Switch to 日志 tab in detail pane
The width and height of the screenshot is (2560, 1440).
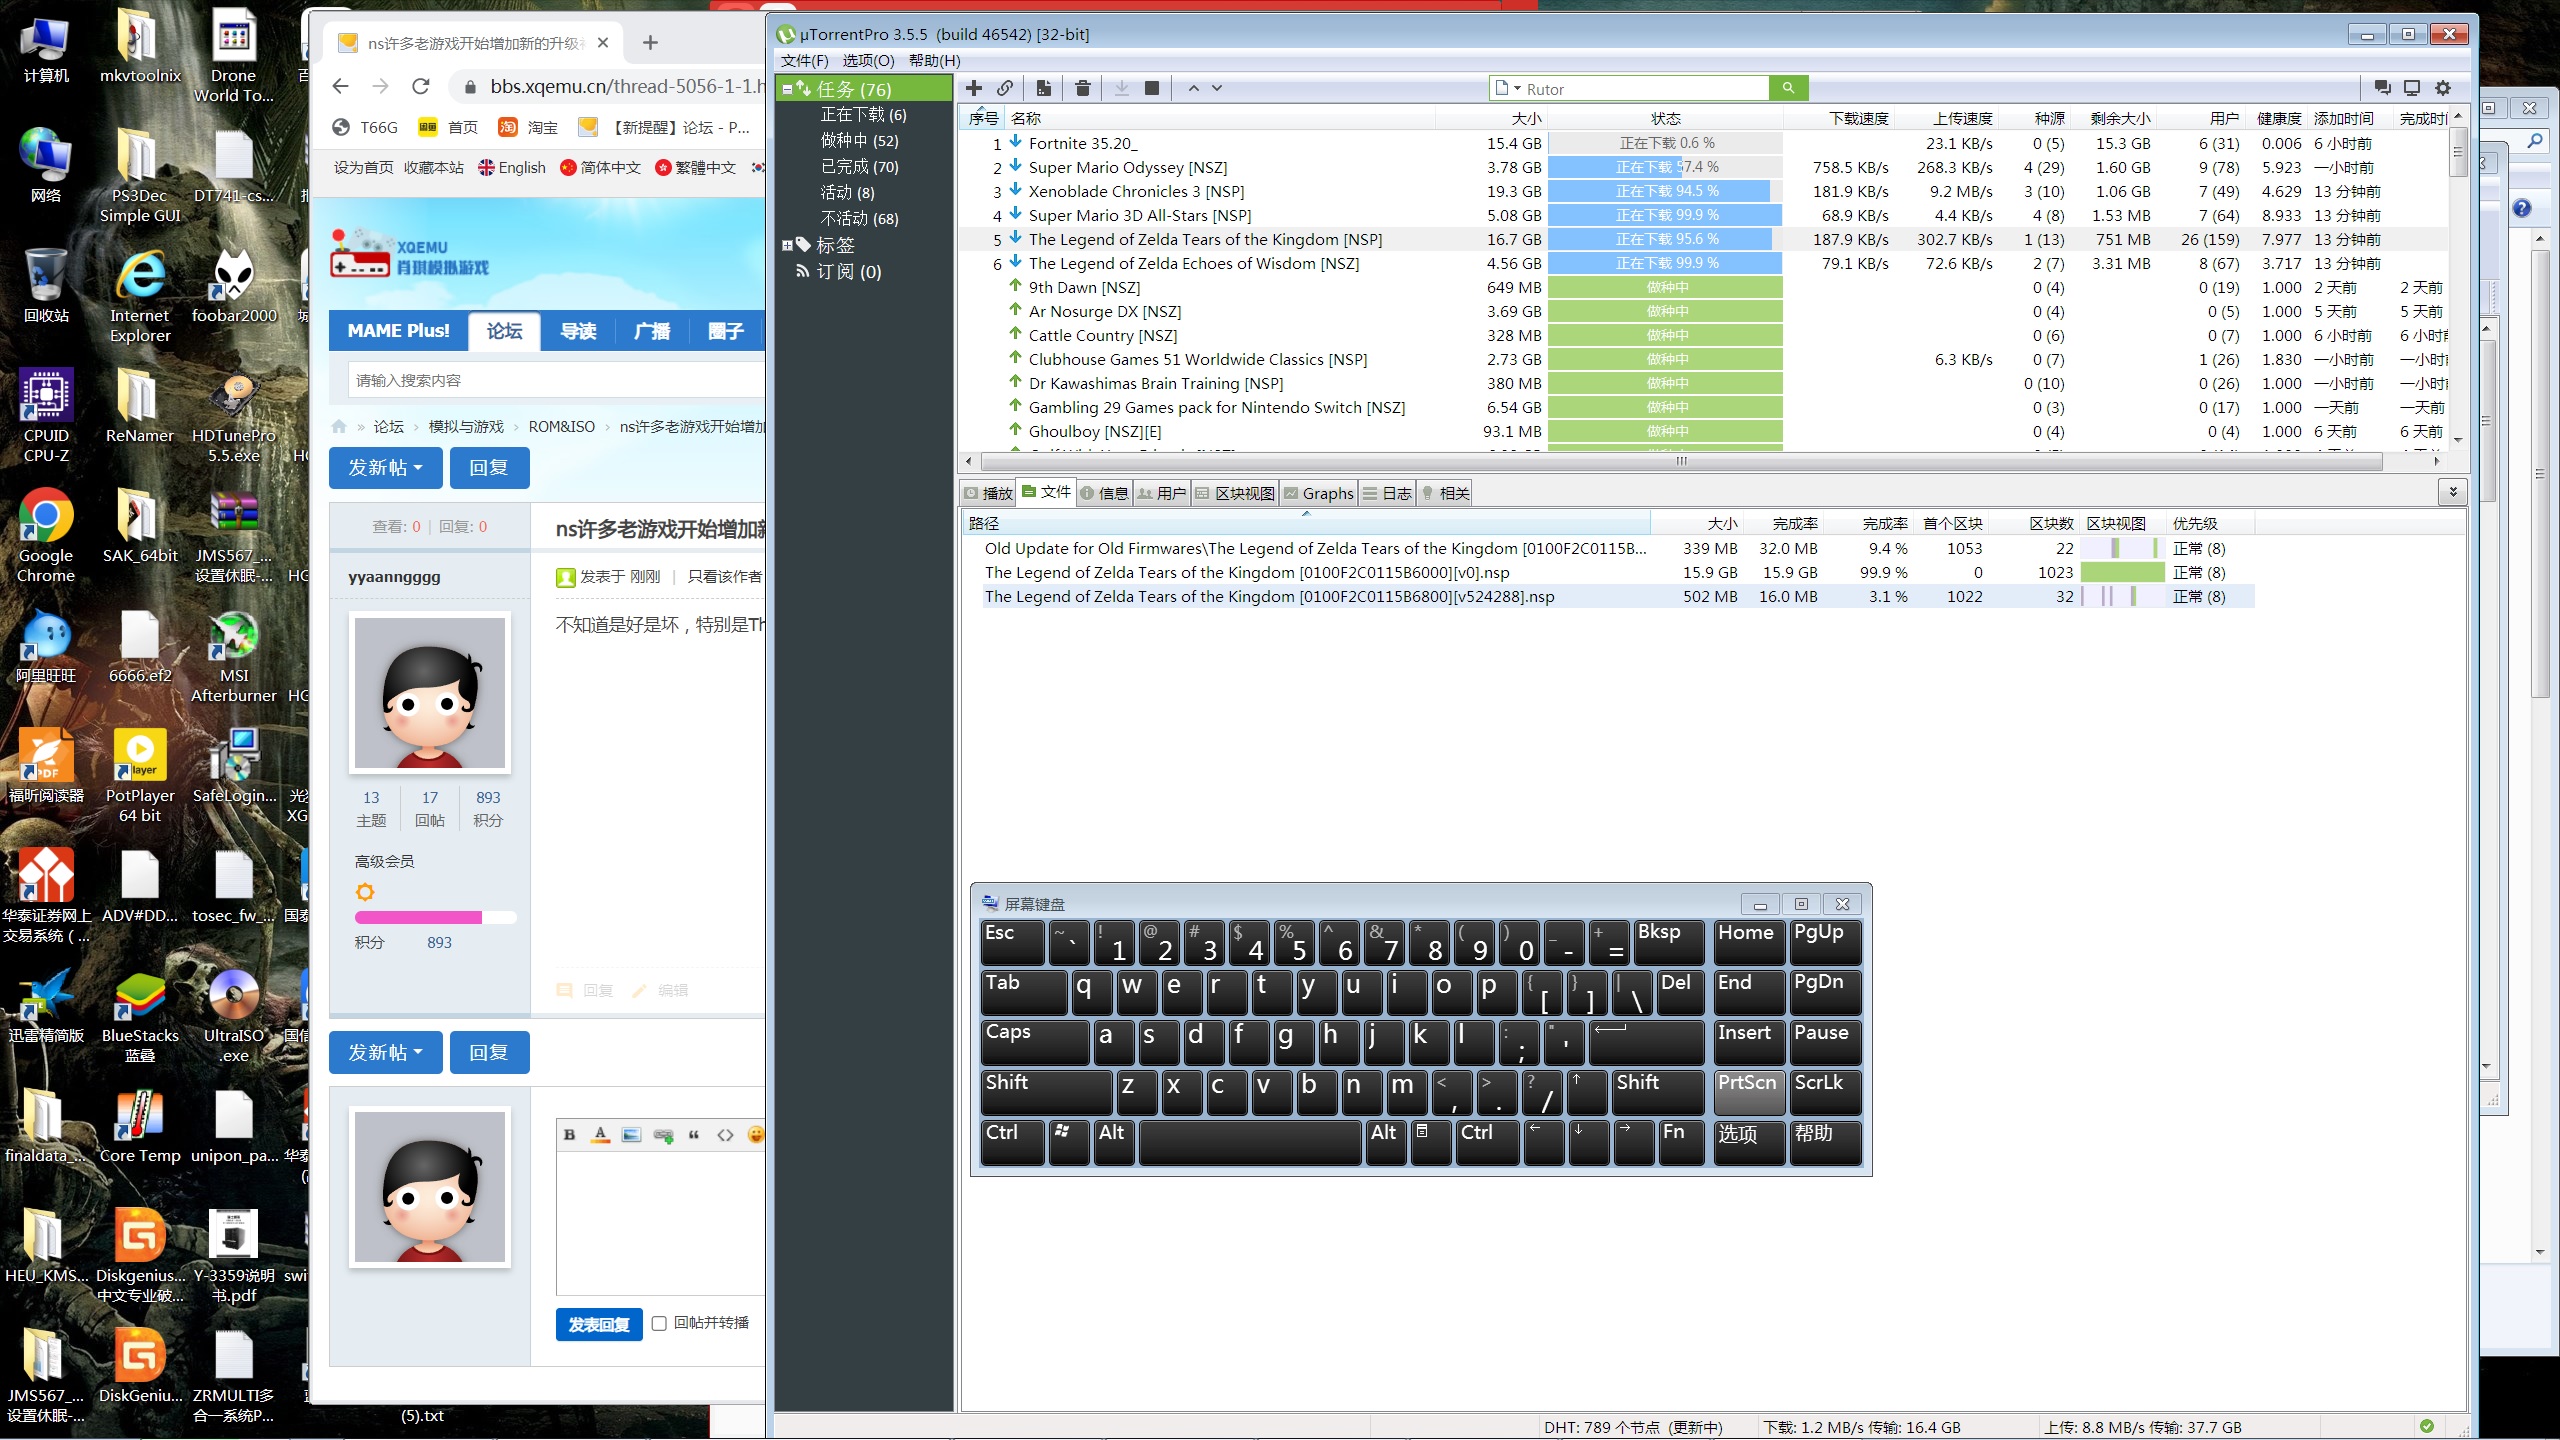pos(1388,493)
